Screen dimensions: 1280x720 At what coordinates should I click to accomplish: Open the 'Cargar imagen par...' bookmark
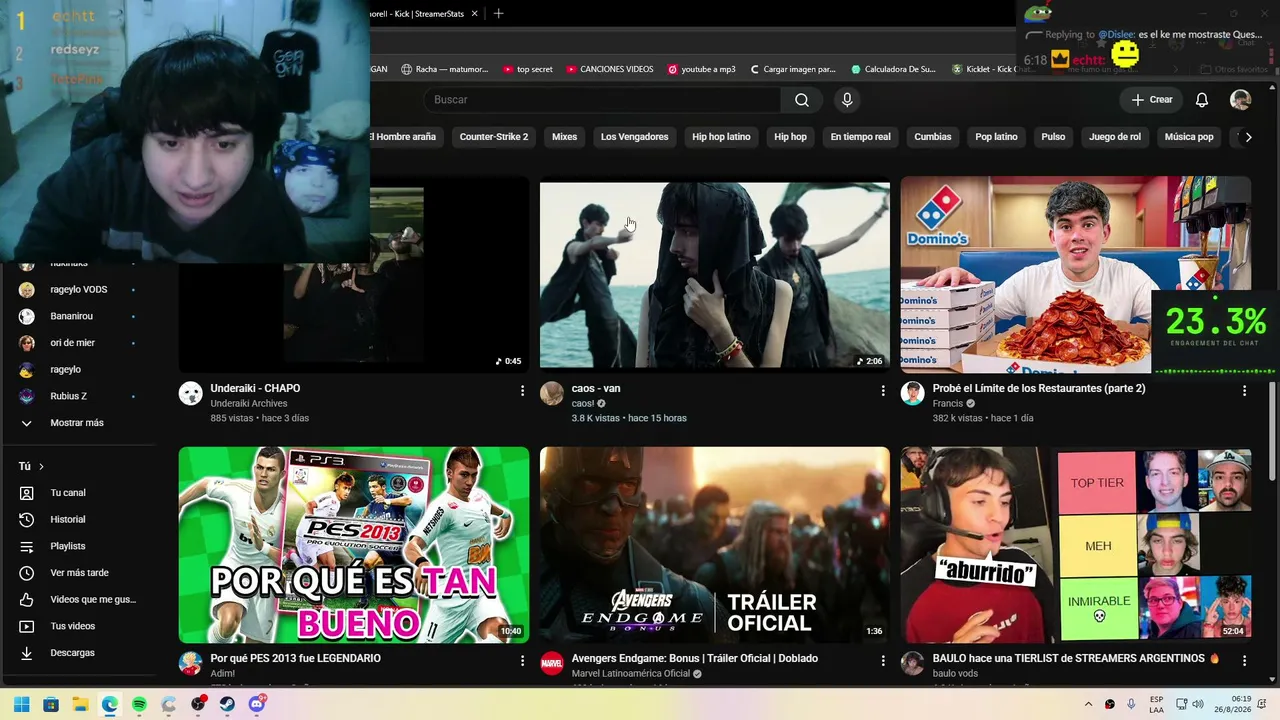coord(792,69)
